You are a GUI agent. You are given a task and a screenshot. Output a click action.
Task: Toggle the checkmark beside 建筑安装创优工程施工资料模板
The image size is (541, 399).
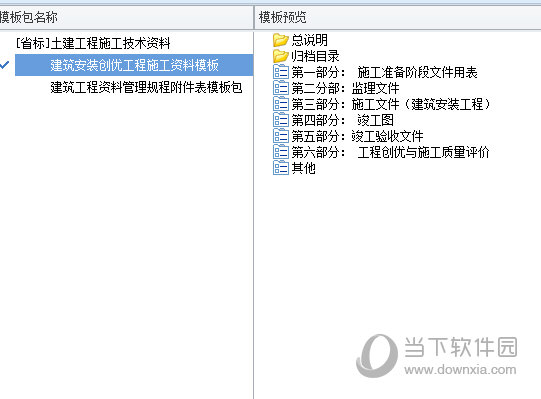tap(4, 65)
